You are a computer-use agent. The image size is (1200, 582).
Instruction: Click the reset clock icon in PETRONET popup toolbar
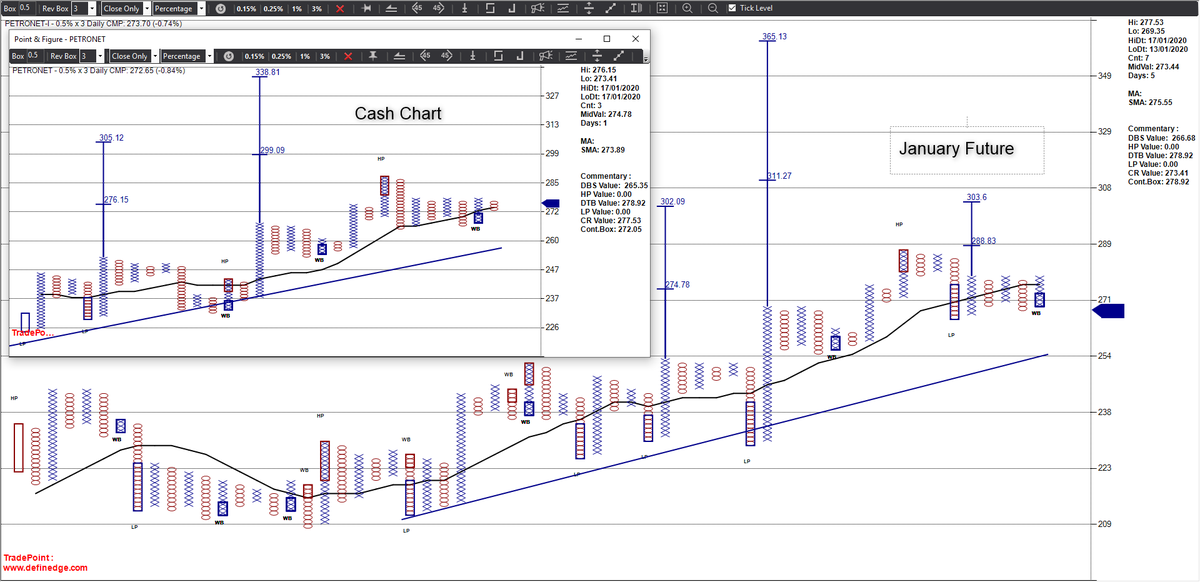click(x=228, y=56)
